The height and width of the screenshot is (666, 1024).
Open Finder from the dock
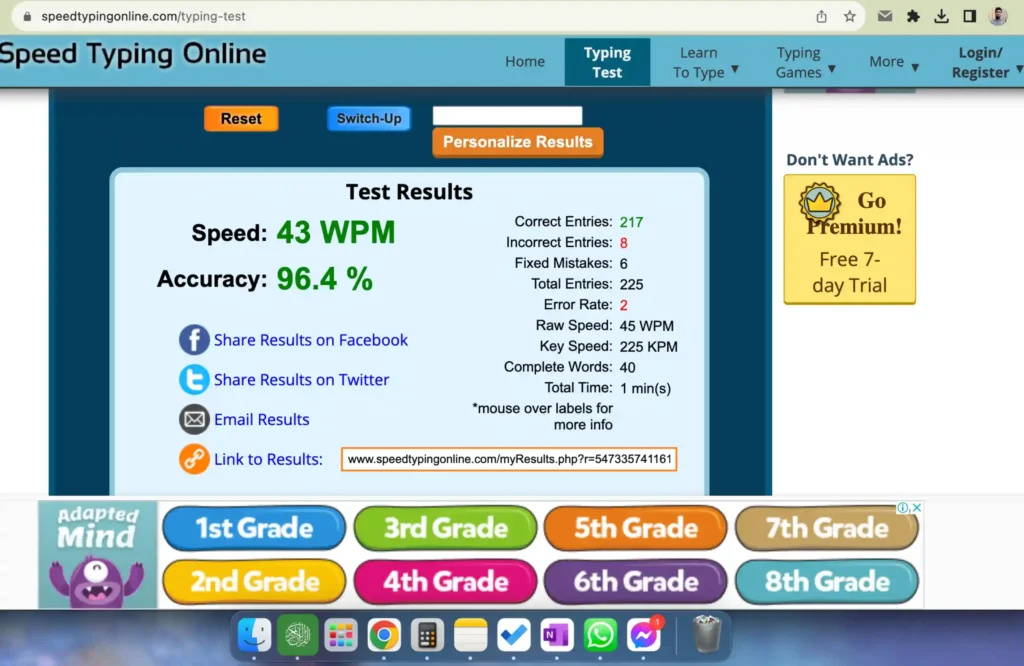pos(254,634)
